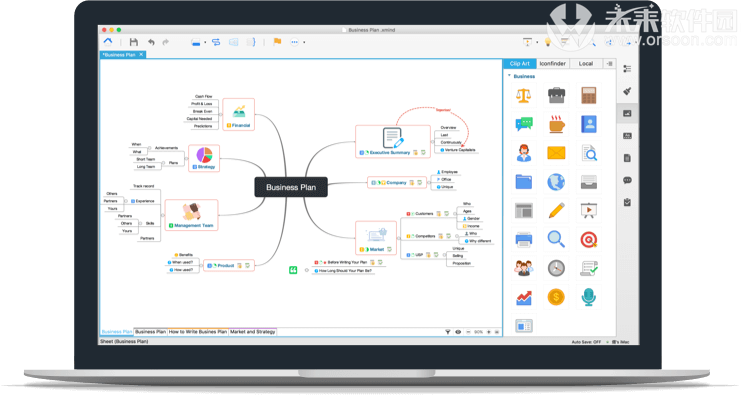
Task: Open the Outline view in right sidebar
Action: tap(627, 69)
